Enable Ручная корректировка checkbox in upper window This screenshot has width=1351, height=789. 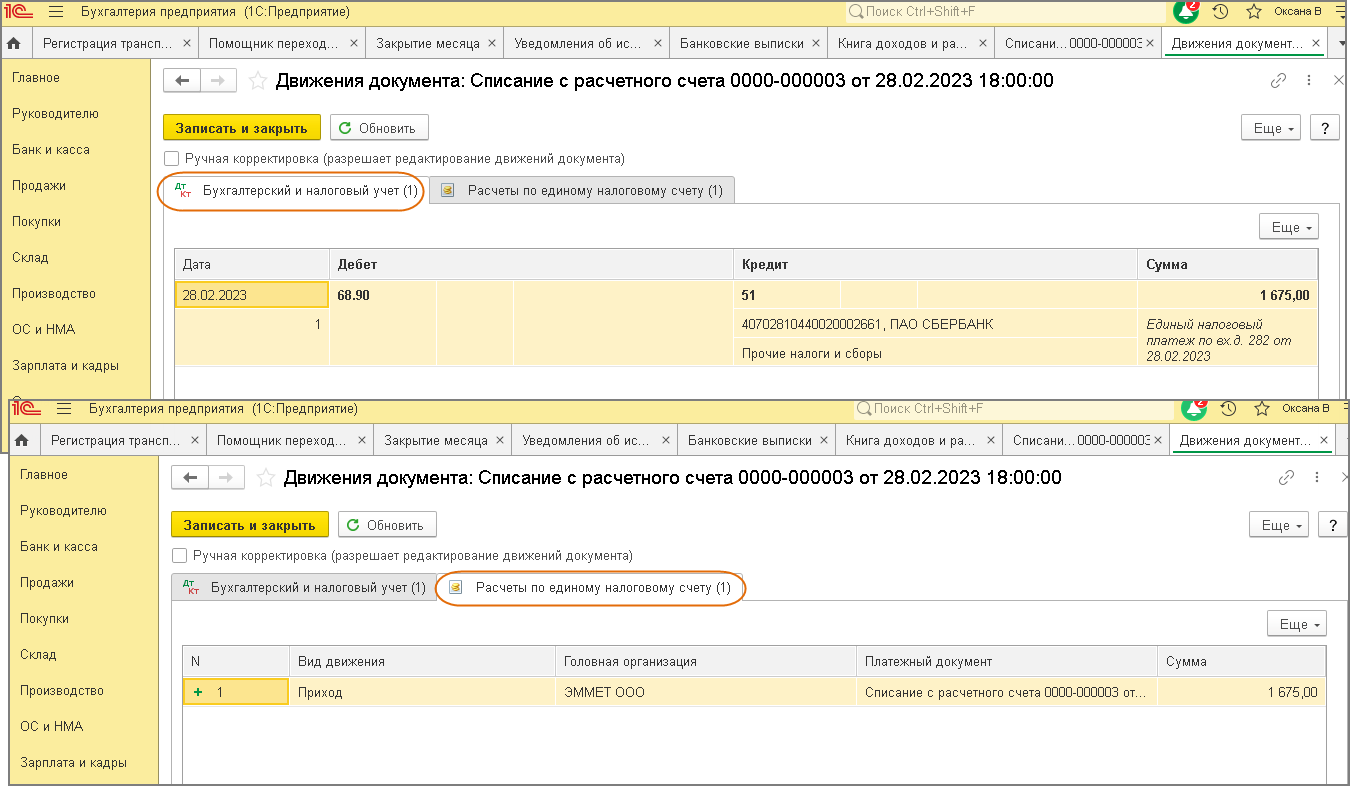[x=172, y=159]
